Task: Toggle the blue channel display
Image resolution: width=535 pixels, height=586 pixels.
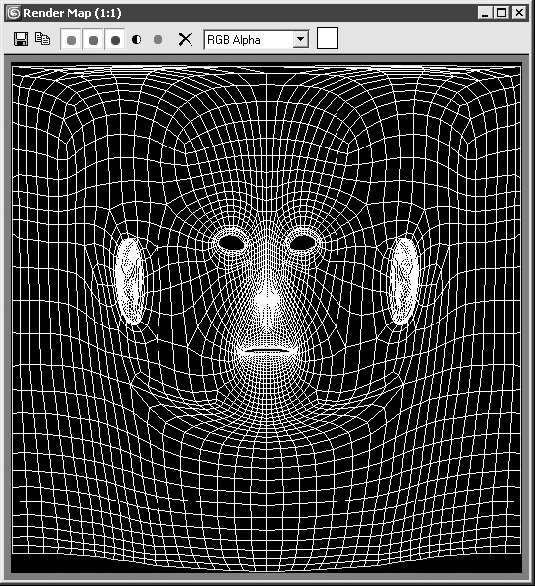Action: click(x=115, y=40)
